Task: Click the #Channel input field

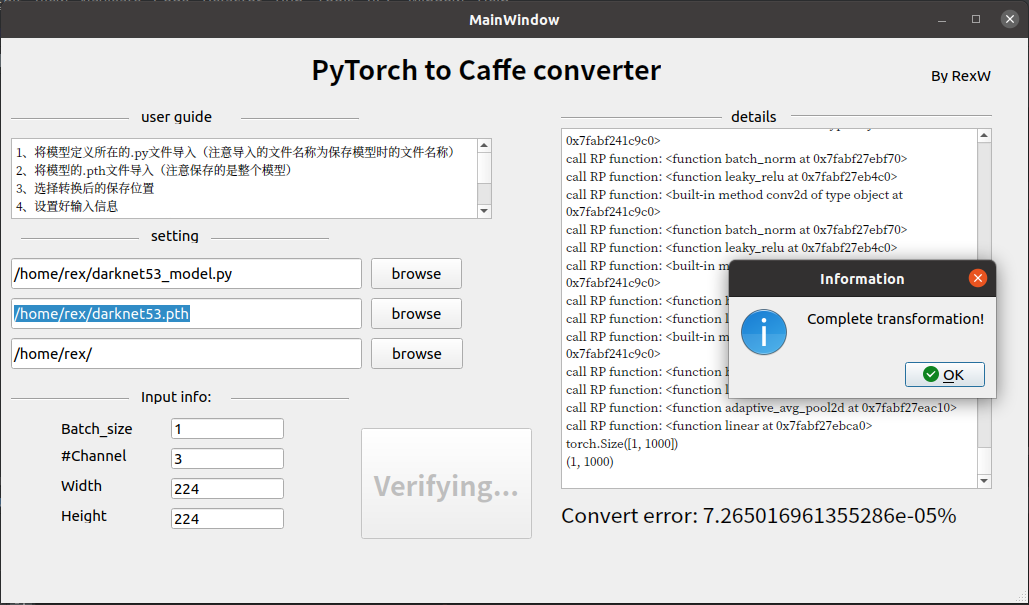Action: 227,459
